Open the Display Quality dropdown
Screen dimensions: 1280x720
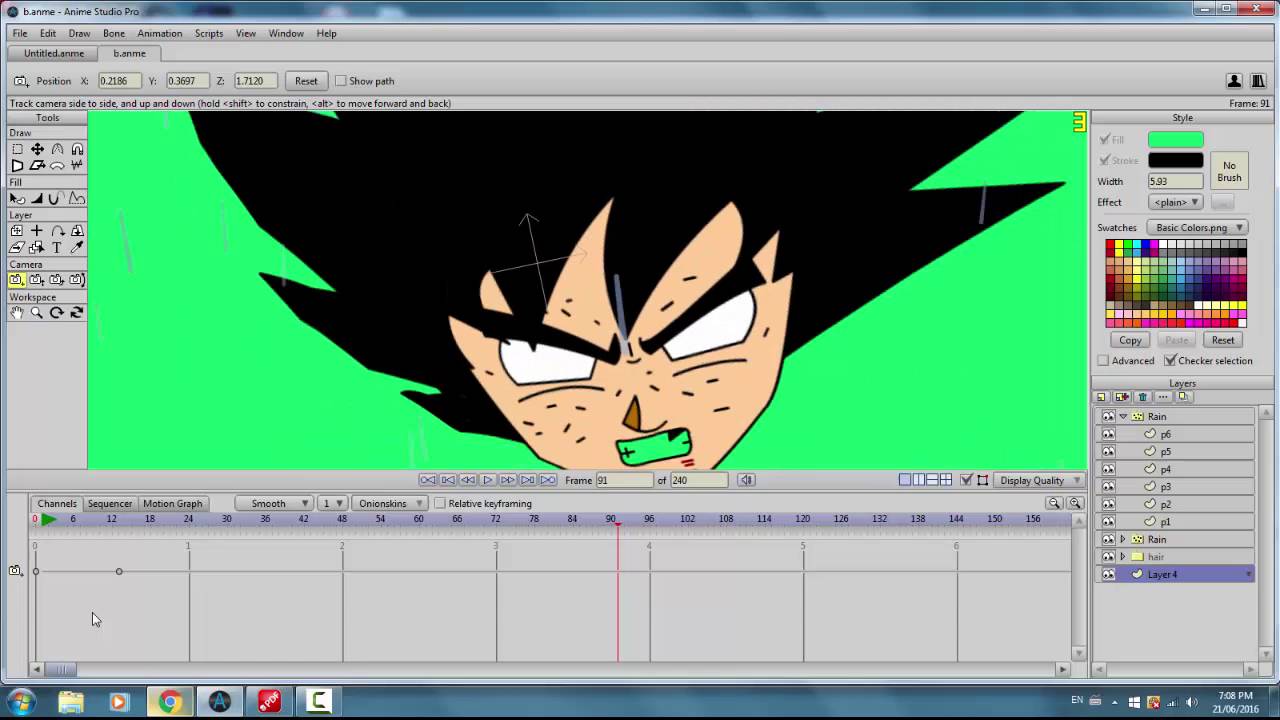[1039, 480]
